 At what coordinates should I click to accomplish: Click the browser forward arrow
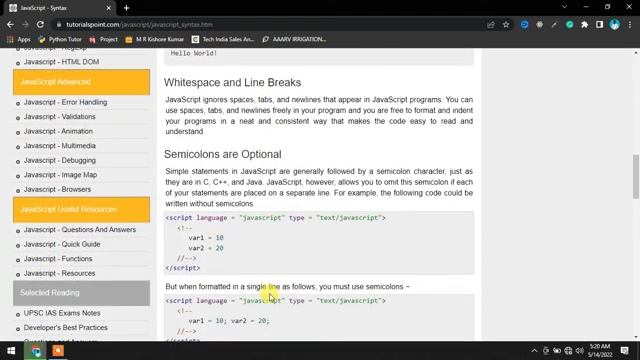[x=25, y=24]
